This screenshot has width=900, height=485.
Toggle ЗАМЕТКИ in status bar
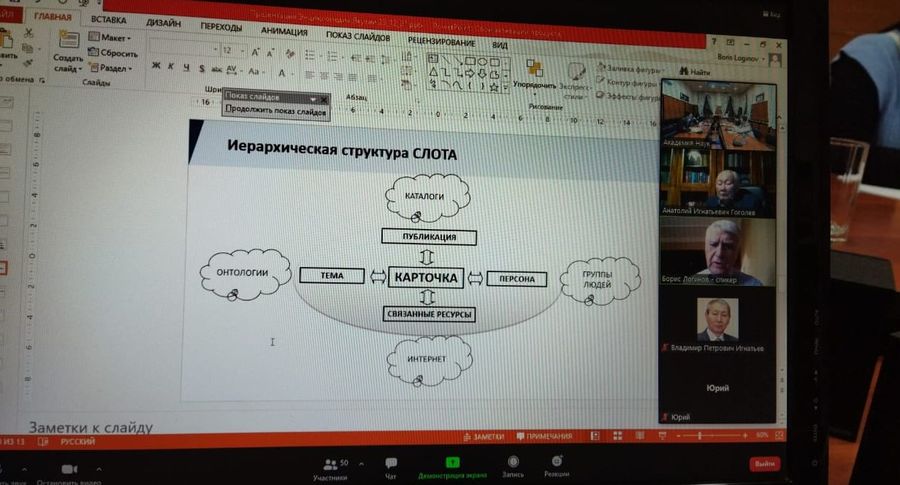click(x=484, y=437)
